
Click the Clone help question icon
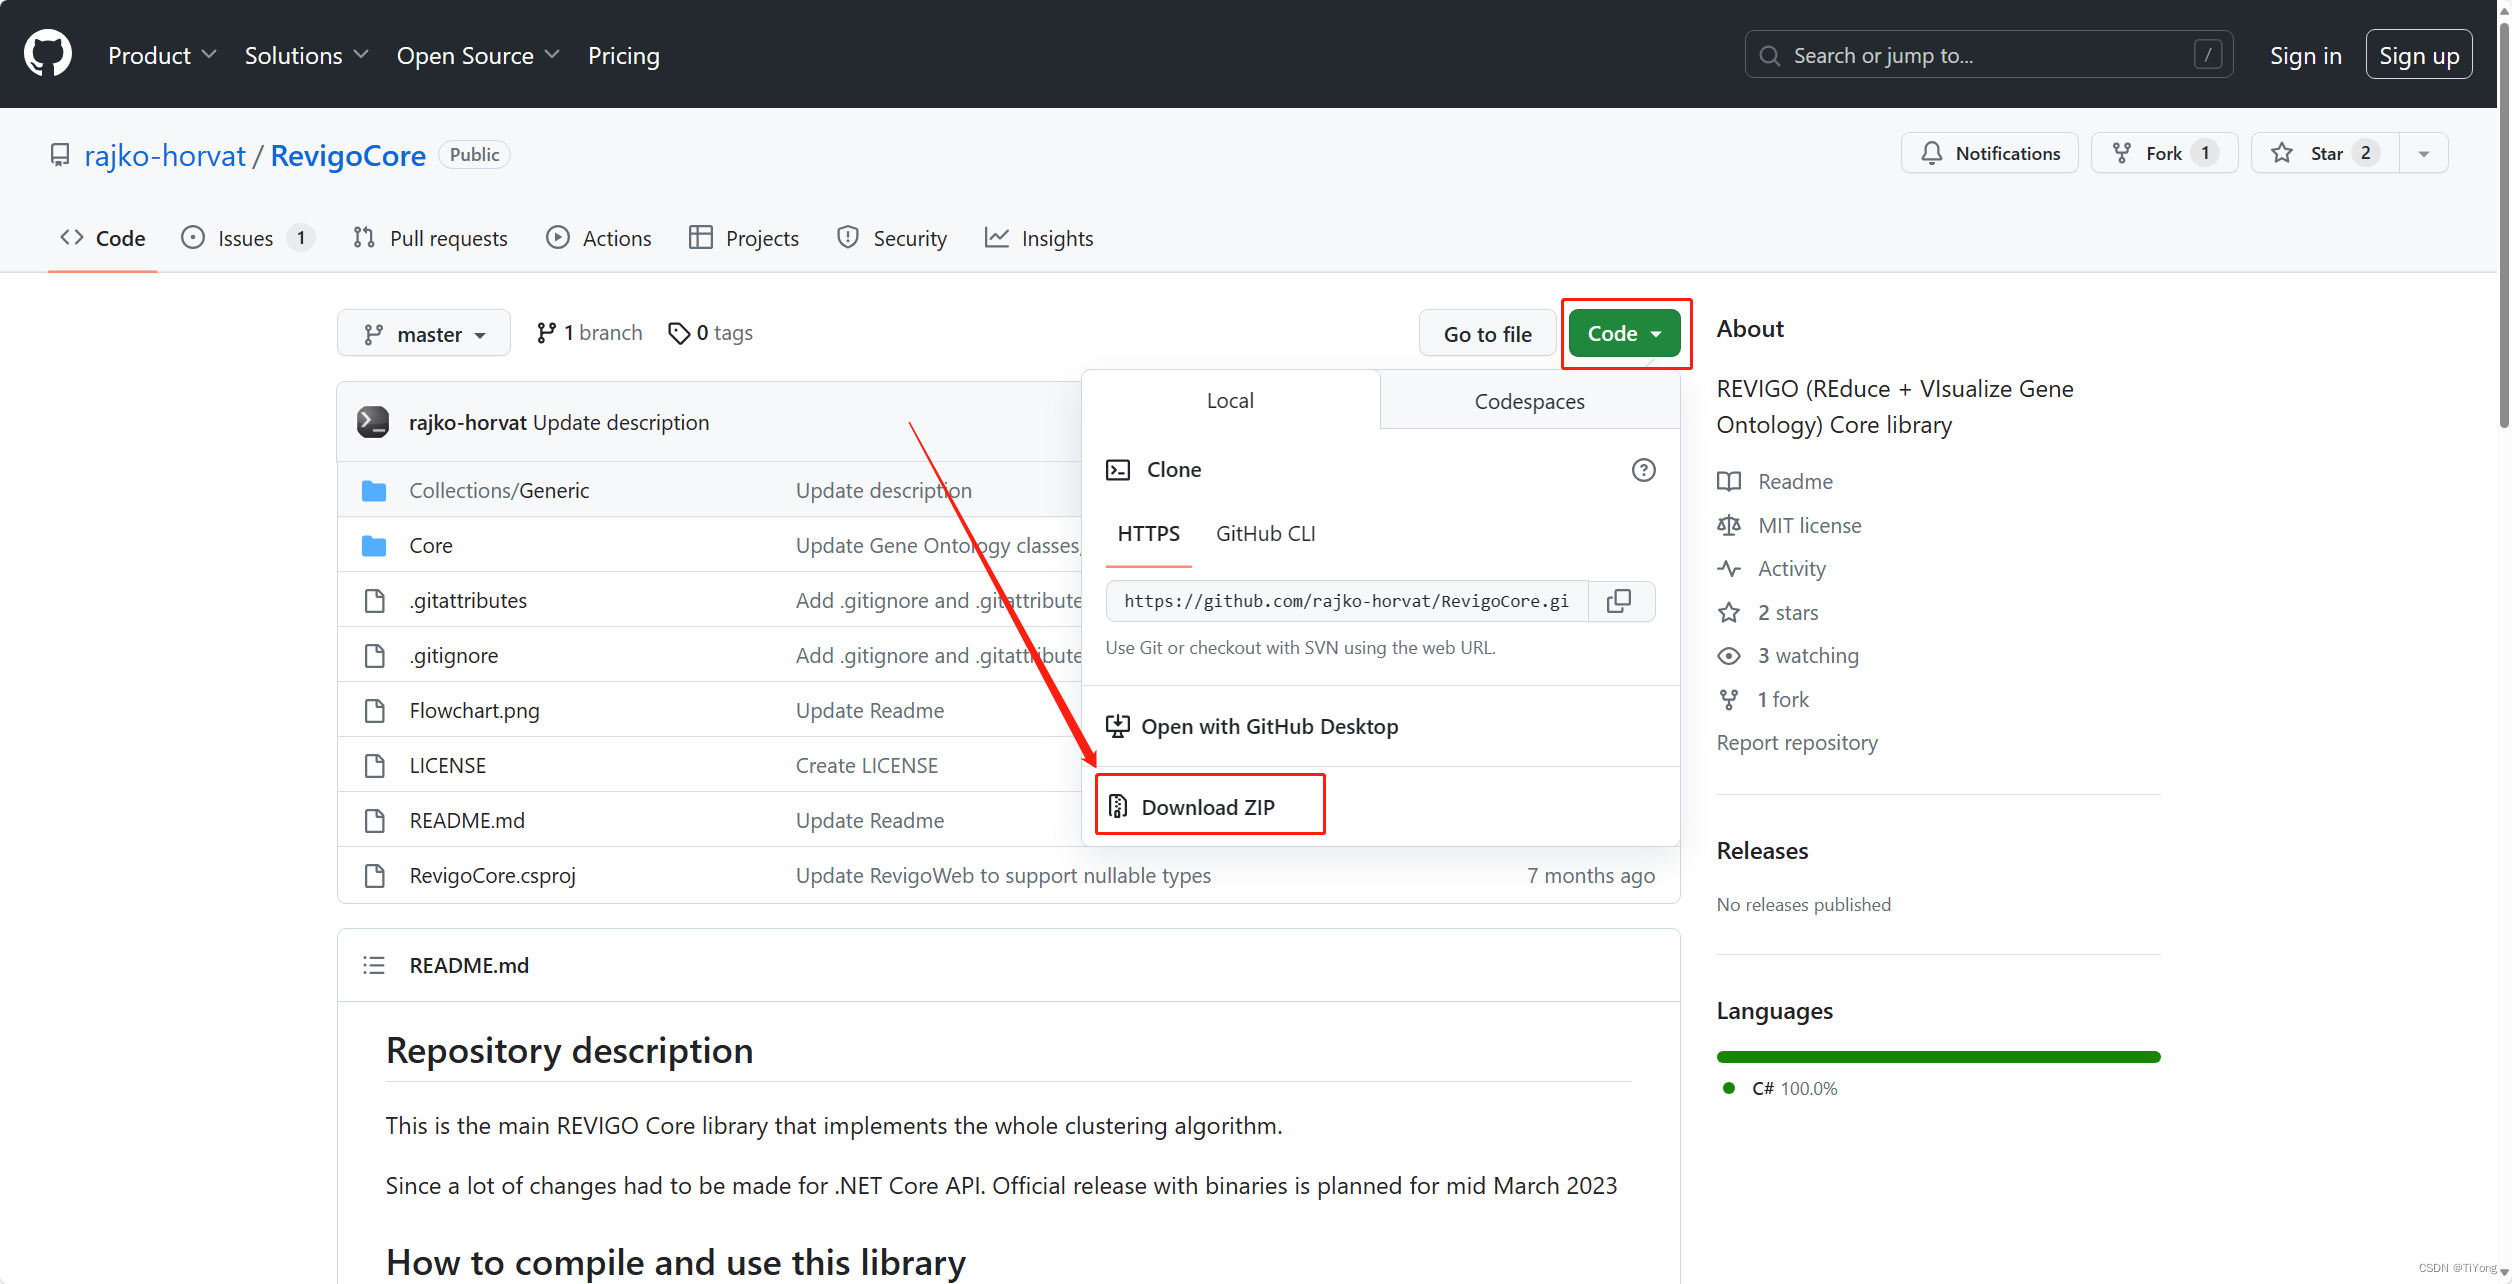1643,470
